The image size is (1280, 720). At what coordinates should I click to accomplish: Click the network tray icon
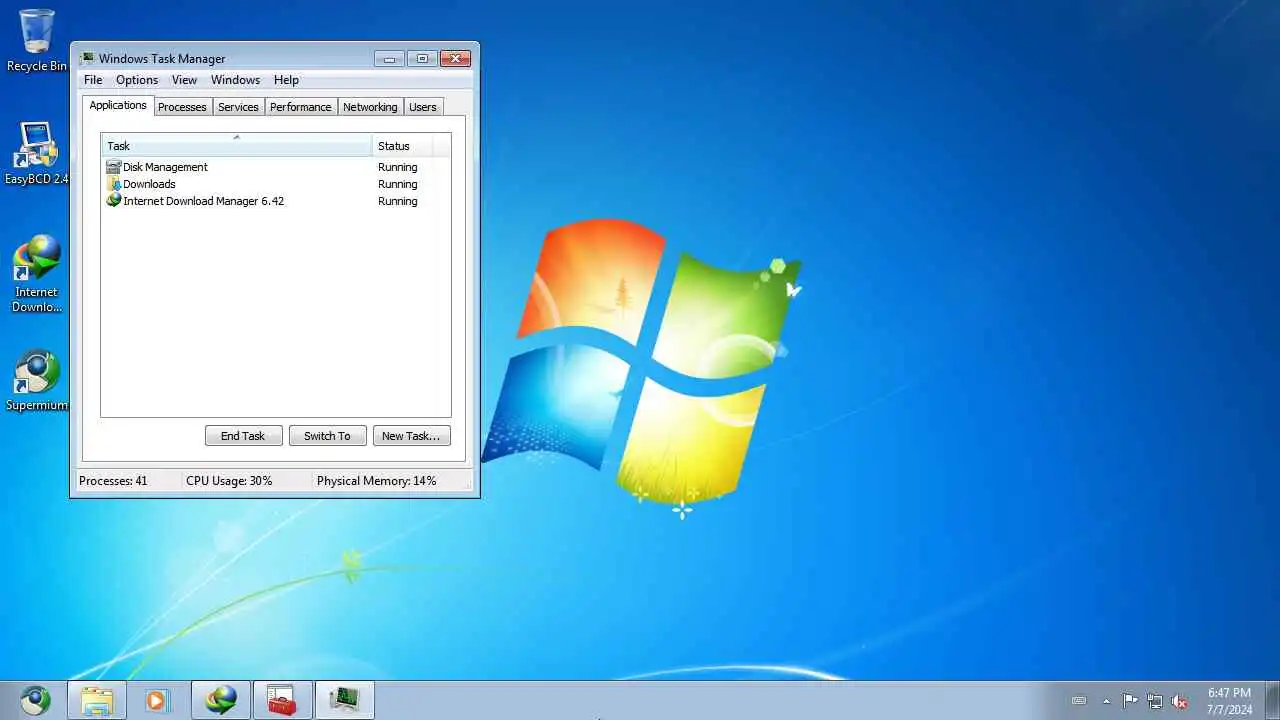point(1155,701)
